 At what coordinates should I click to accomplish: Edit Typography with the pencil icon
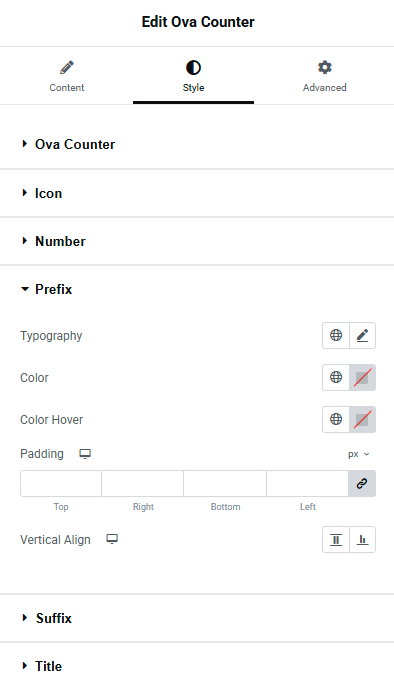[x=362, y=335]
